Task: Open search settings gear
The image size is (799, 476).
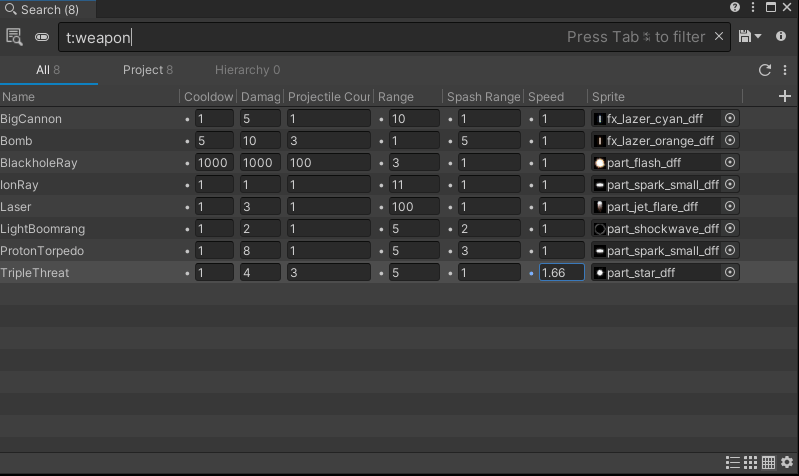Action: click(x=786, y=462)
